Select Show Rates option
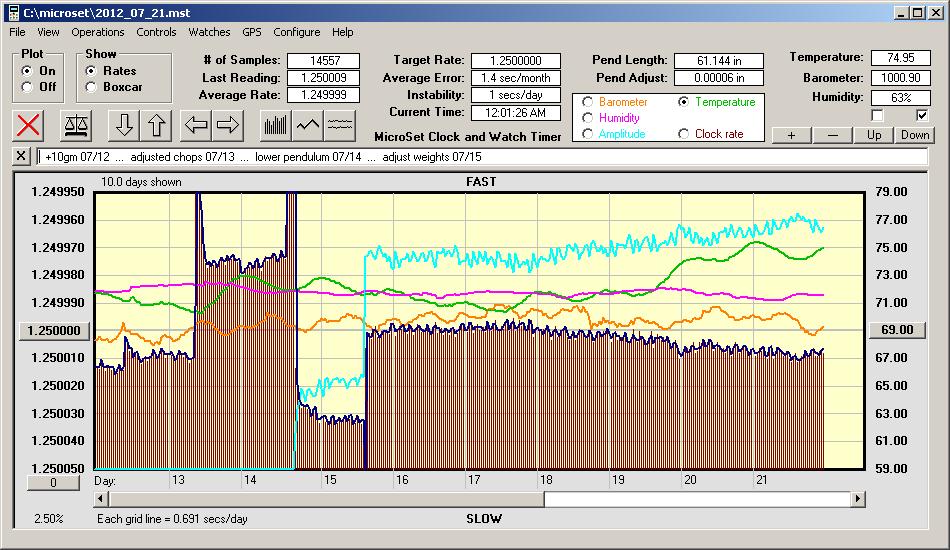 [x=91, y=71]
